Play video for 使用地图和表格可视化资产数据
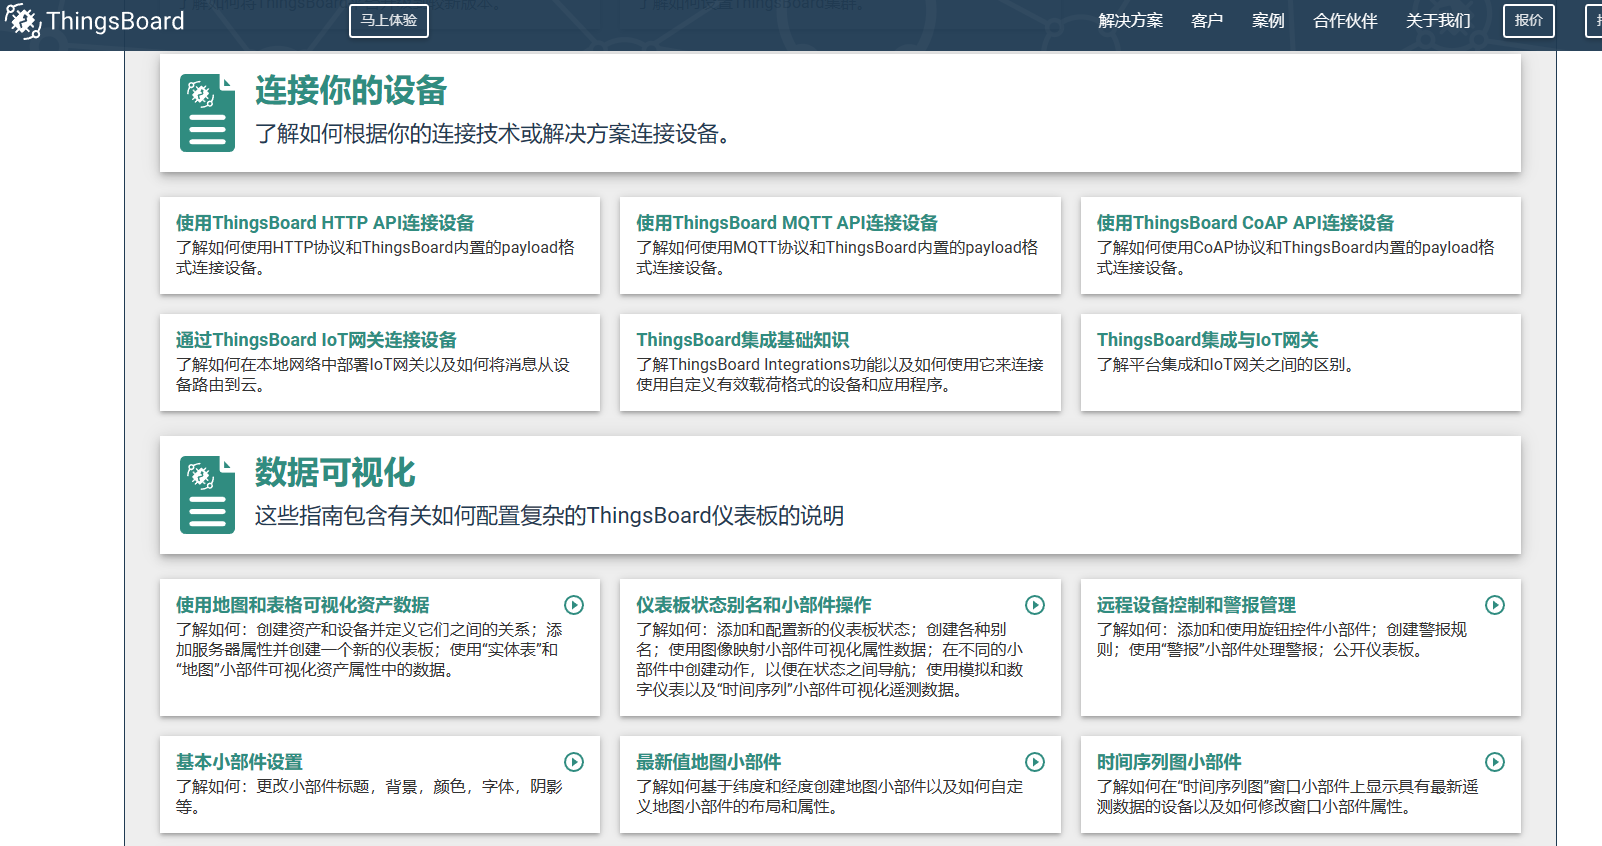Image resolution: width=1602 pixels, height=846 pixels. (574, 605)
